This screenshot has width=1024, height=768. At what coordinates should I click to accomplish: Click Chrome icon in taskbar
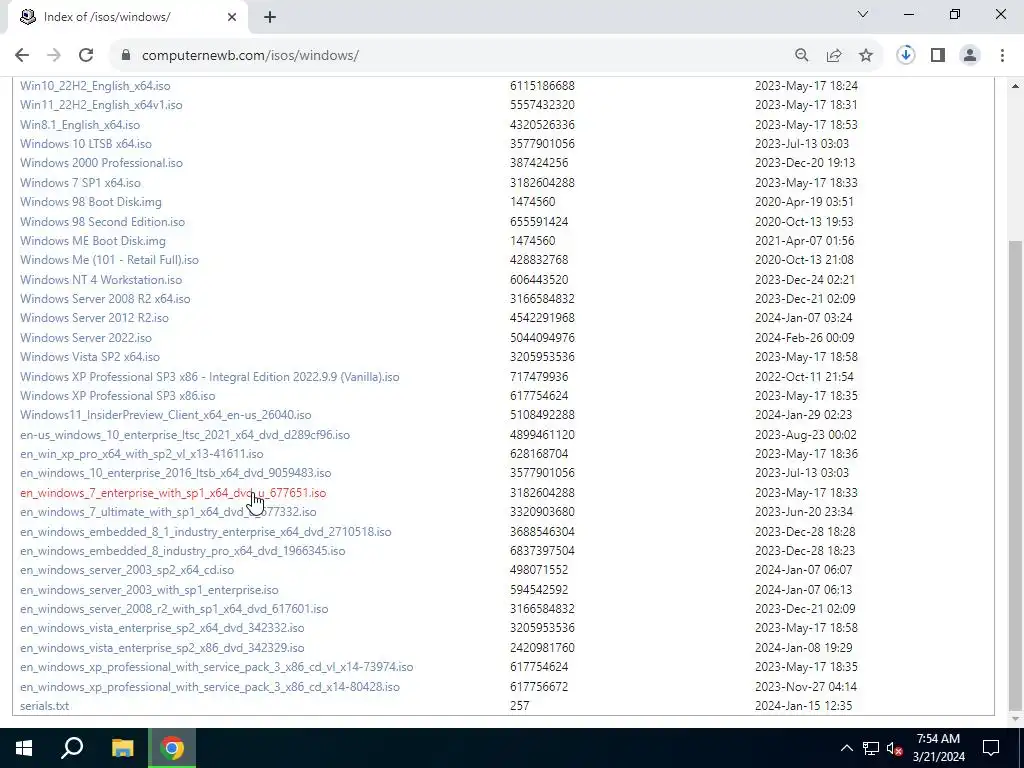172,748
